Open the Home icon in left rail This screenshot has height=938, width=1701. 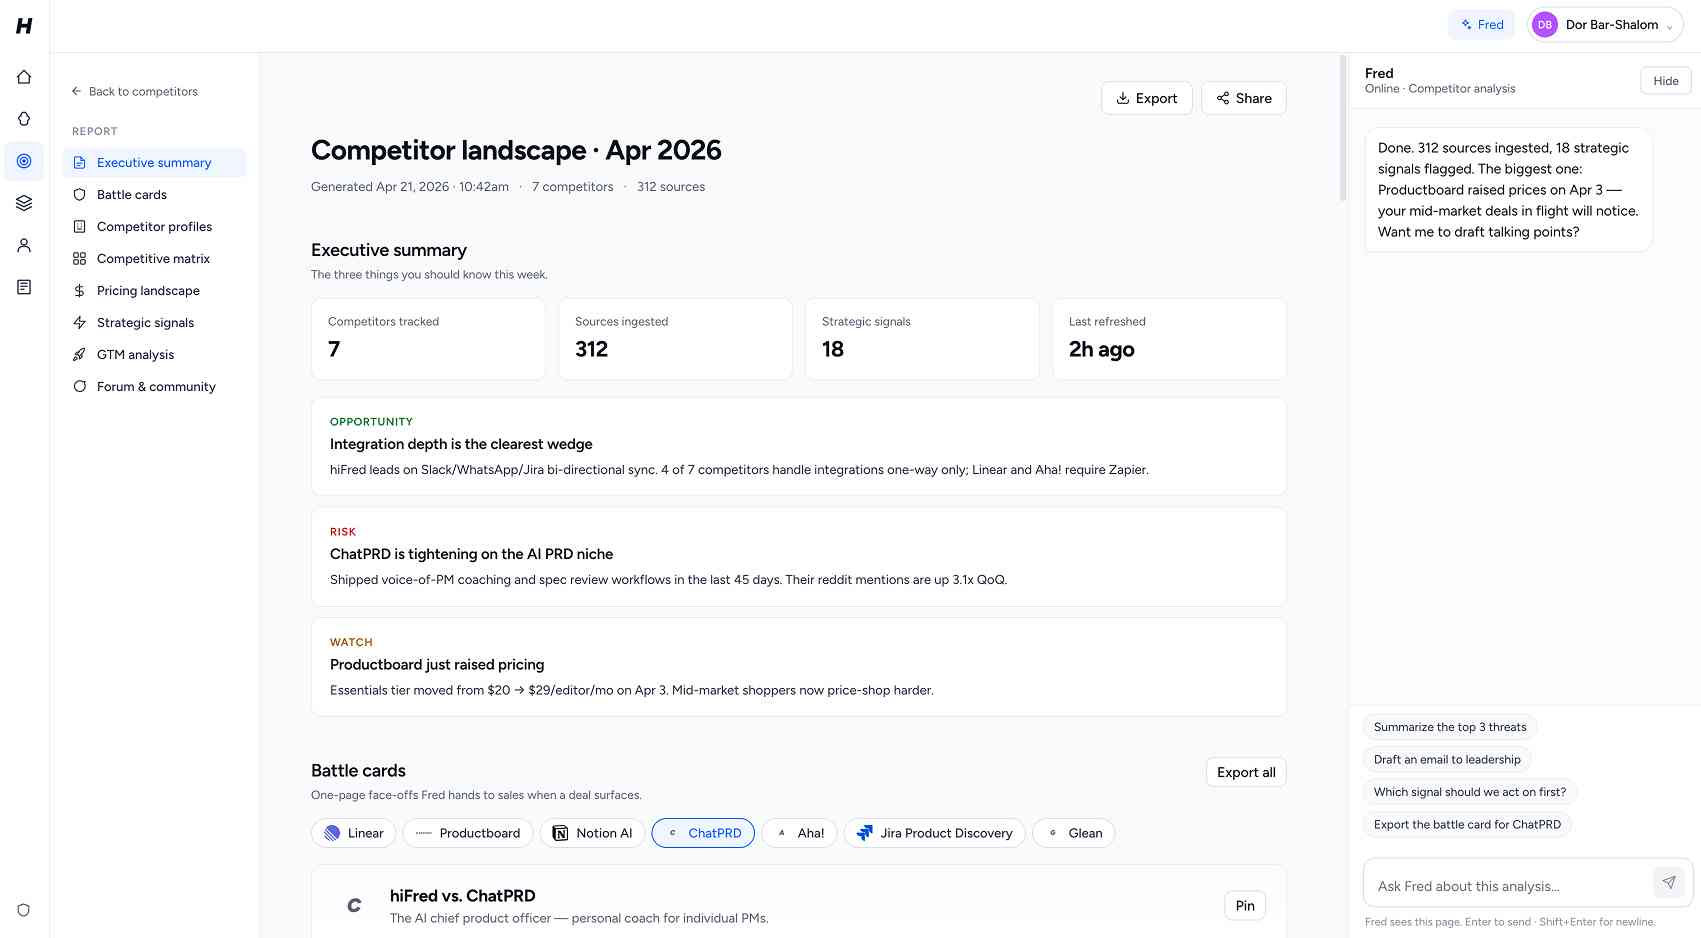click(x=24, y=77)
